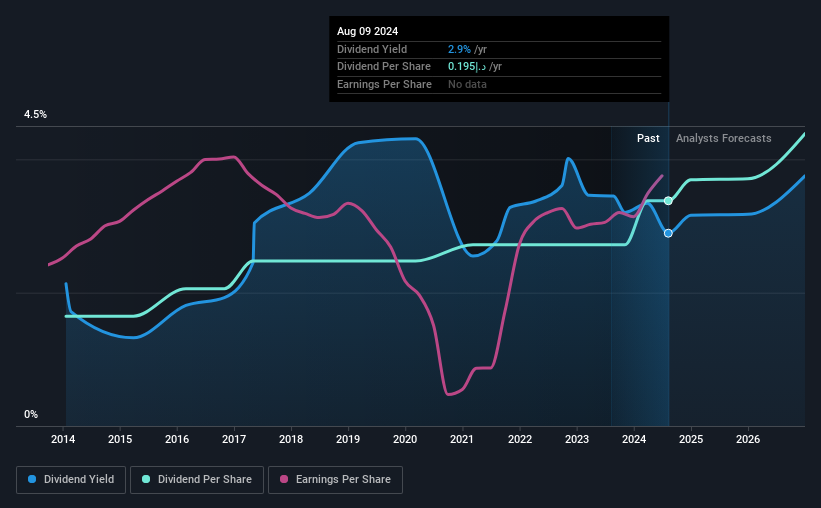Click the 2020 x-axis label
The width and height of the screenshot is (821, 508).
pyautogui.click(x=405, y=439)
